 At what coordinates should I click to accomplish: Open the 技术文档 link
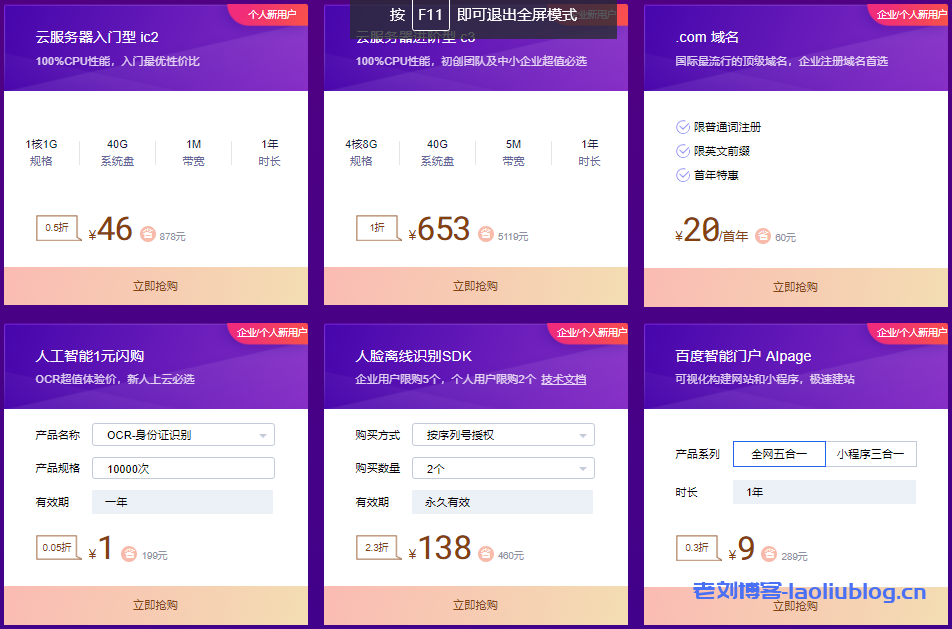pyautogui.click(x=564, y=378)
